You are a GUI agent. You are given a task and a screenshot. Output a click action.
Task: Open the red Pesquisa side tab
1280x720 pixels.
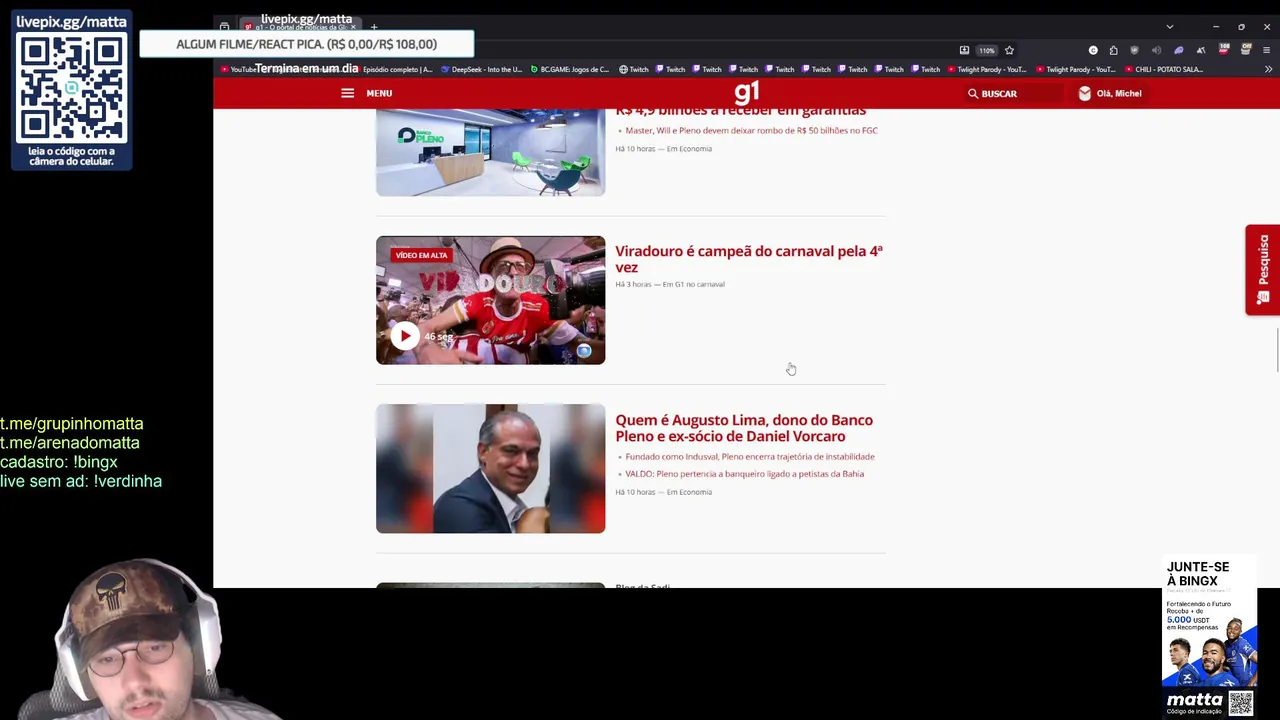click(1263, 270)
